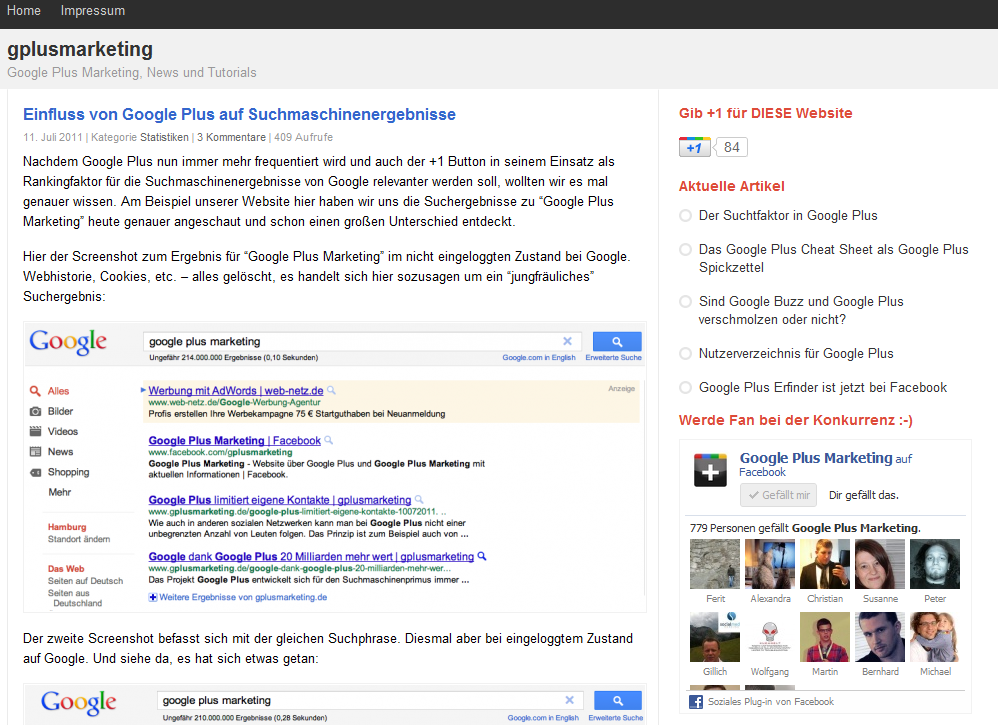This screenshot has width=998, height=725.
Task: Select News newspaper icon in sidebar
Action: [36, 452]
